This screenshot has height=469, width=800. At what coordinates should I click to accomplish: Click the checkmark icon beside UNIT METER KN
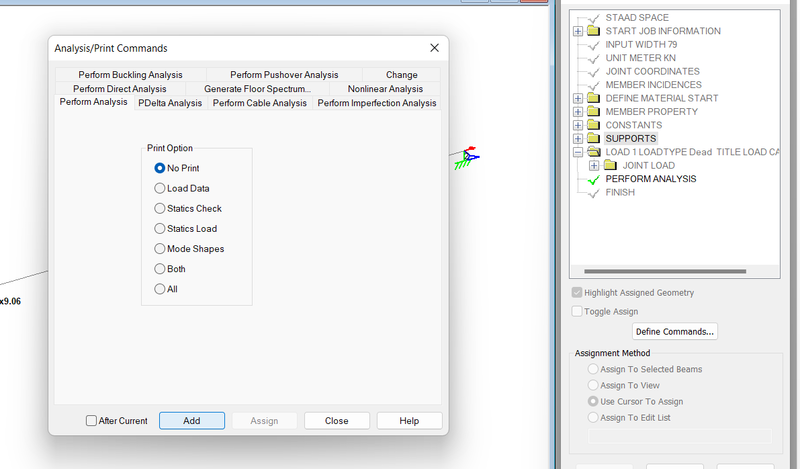point(593,59)
